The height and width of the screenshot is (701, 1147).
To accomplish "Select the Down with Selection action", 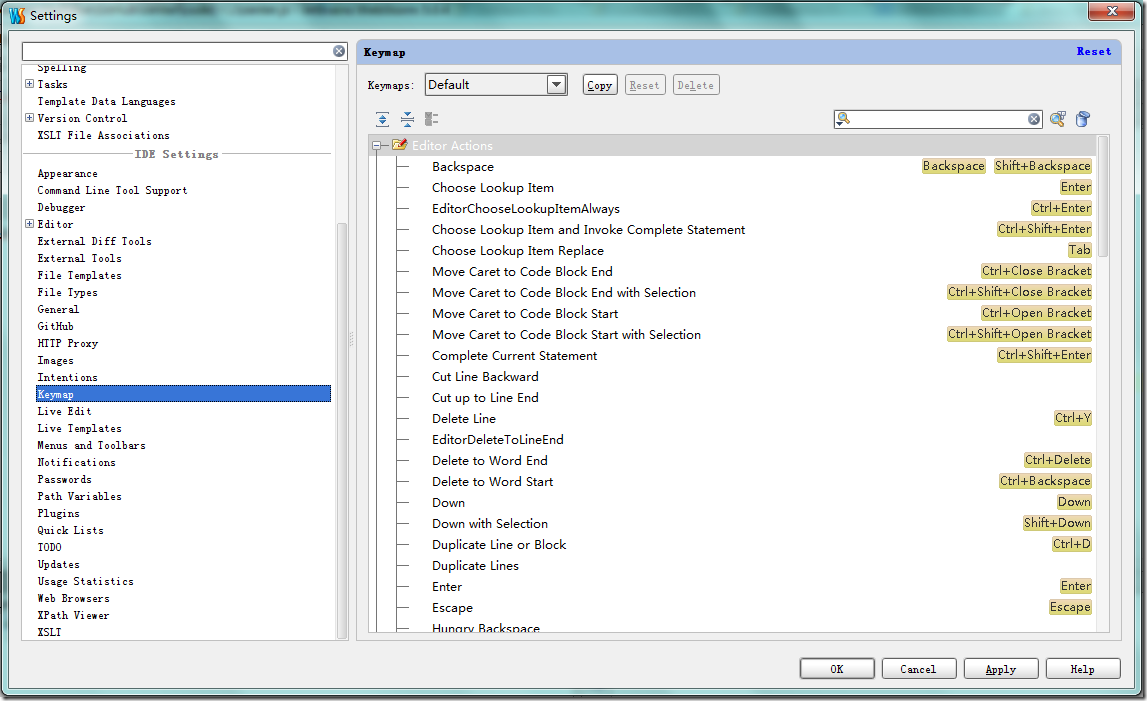I will pos(489,524).
